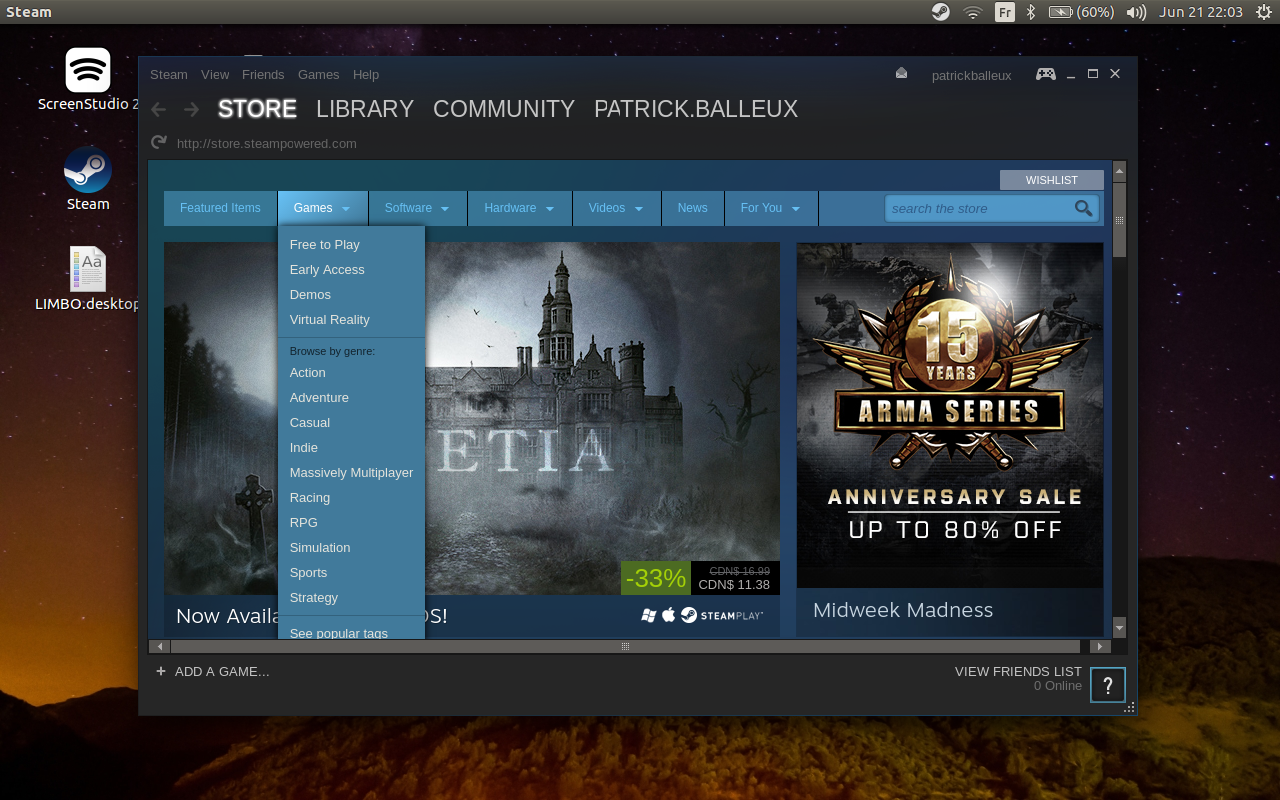The image size is (1280, 800).
Task: Open the Featured Items tab
Action: click(220, 208)
